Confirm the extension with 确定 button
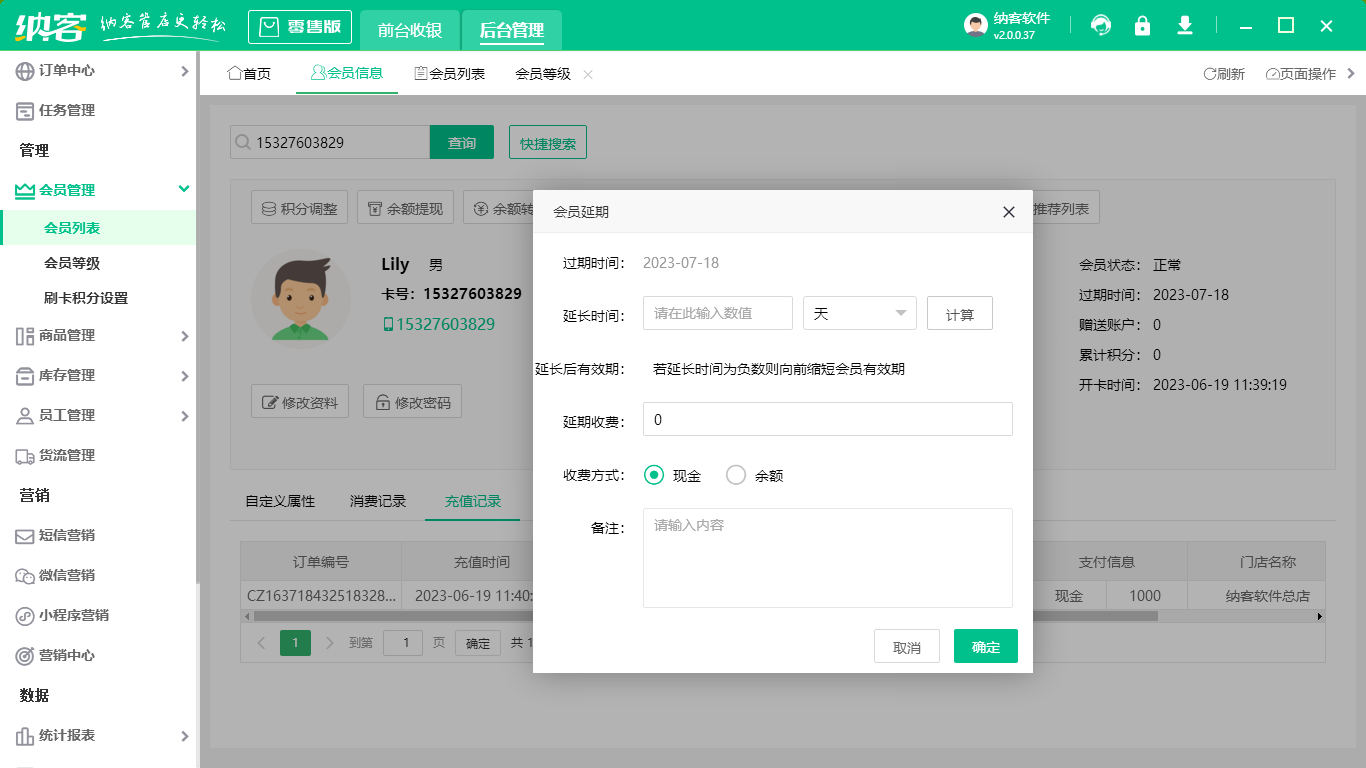Viewport: 1366px width, 768px height. [985, 647]
